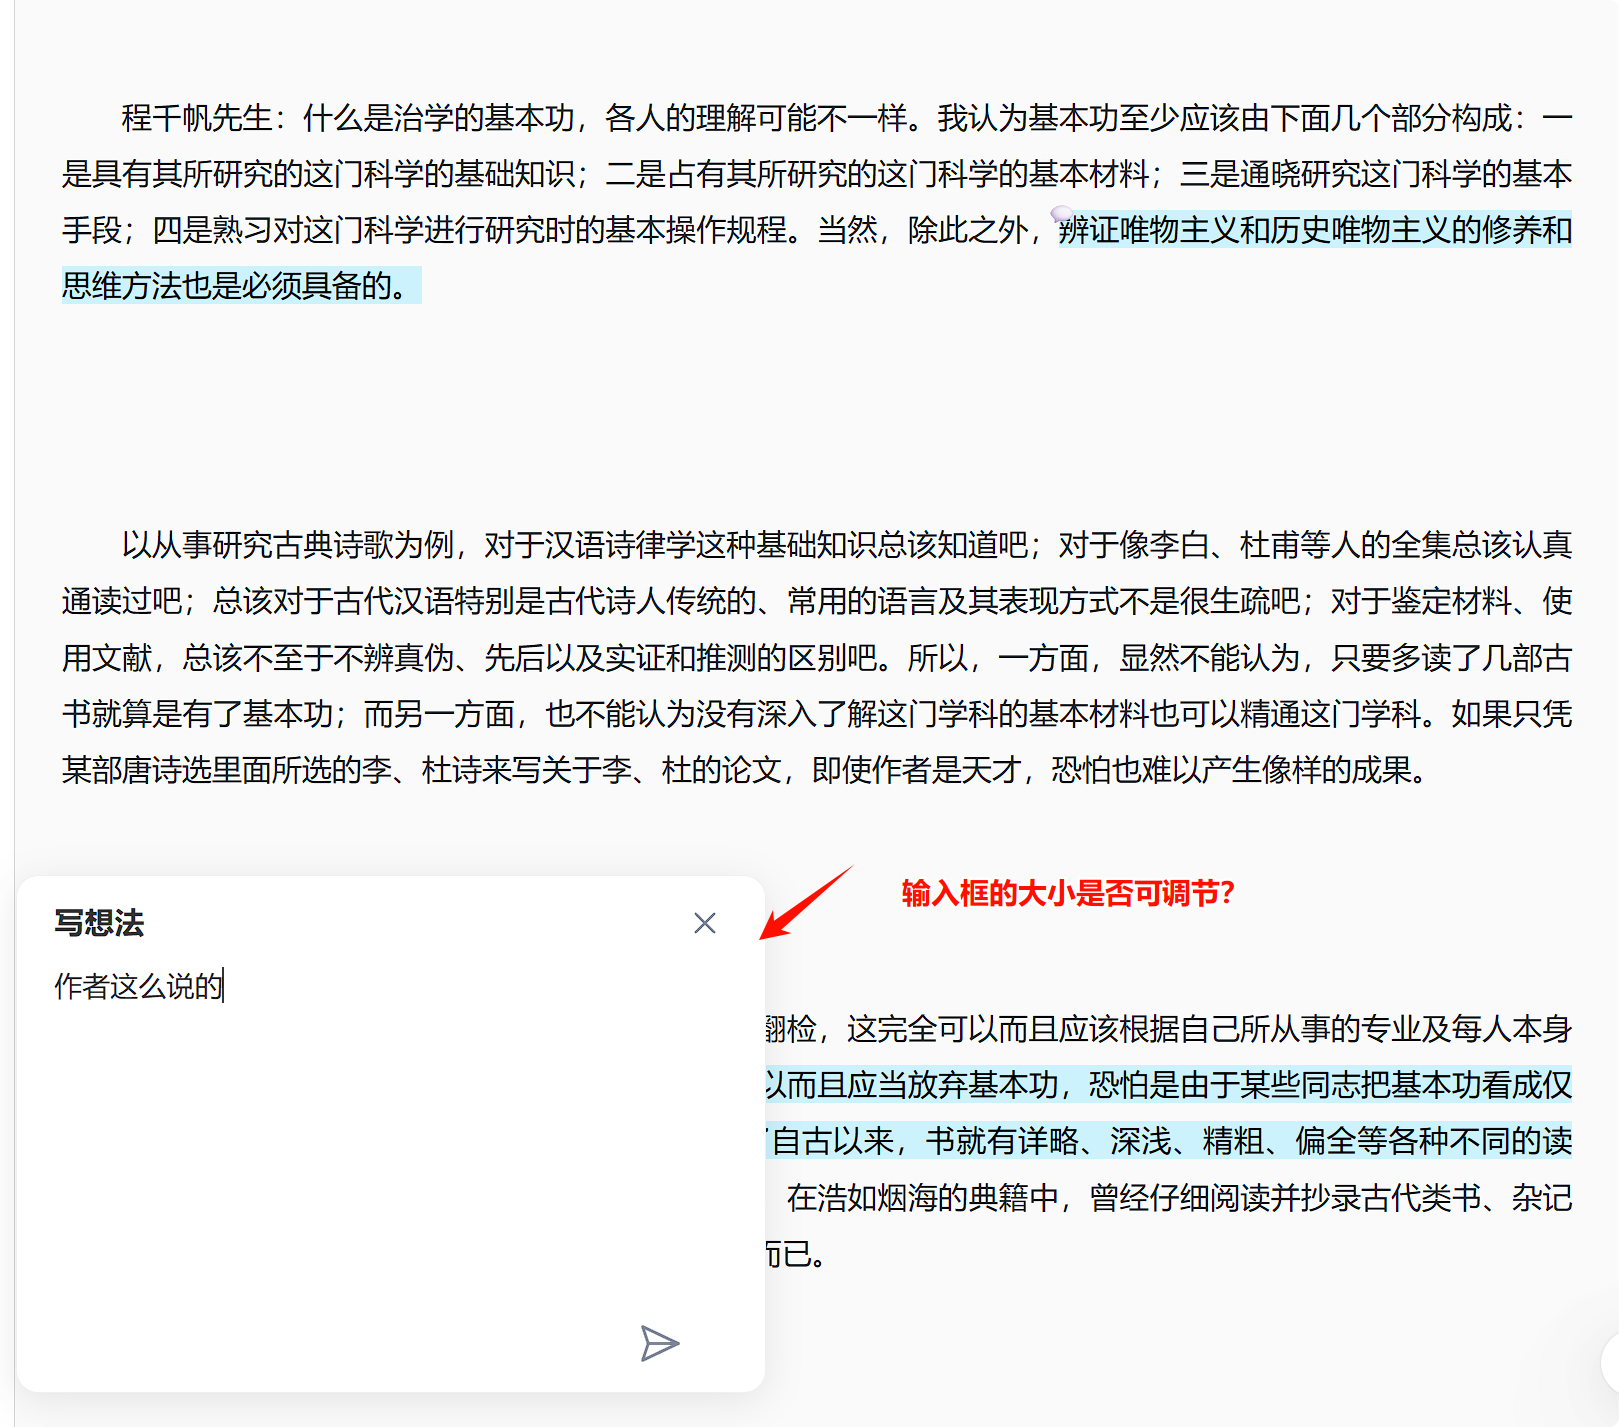Click highlighted line 自古以来，书就有详略

[x=1170, y=1141]
